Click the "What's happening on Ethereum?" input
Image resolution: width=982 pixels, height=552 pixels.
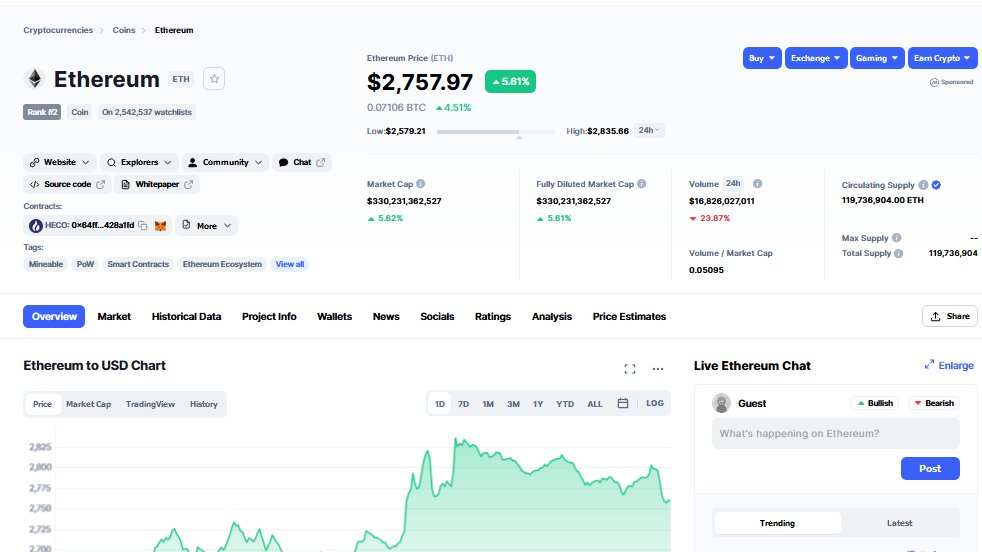(835, 434)
